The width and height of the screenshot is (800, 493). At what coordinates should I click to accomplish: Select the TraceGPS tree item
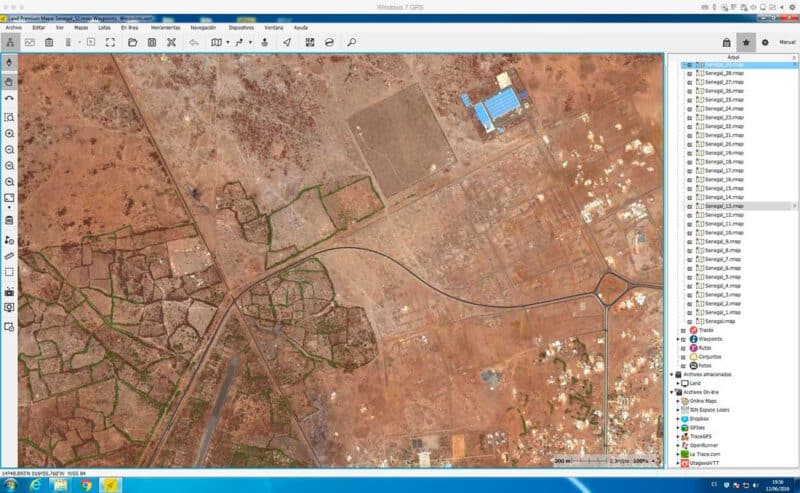[x=700, y=437]
